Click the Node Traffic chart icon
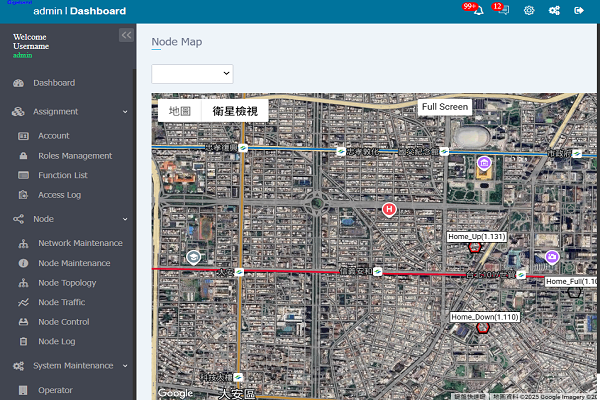 point(23,302)
